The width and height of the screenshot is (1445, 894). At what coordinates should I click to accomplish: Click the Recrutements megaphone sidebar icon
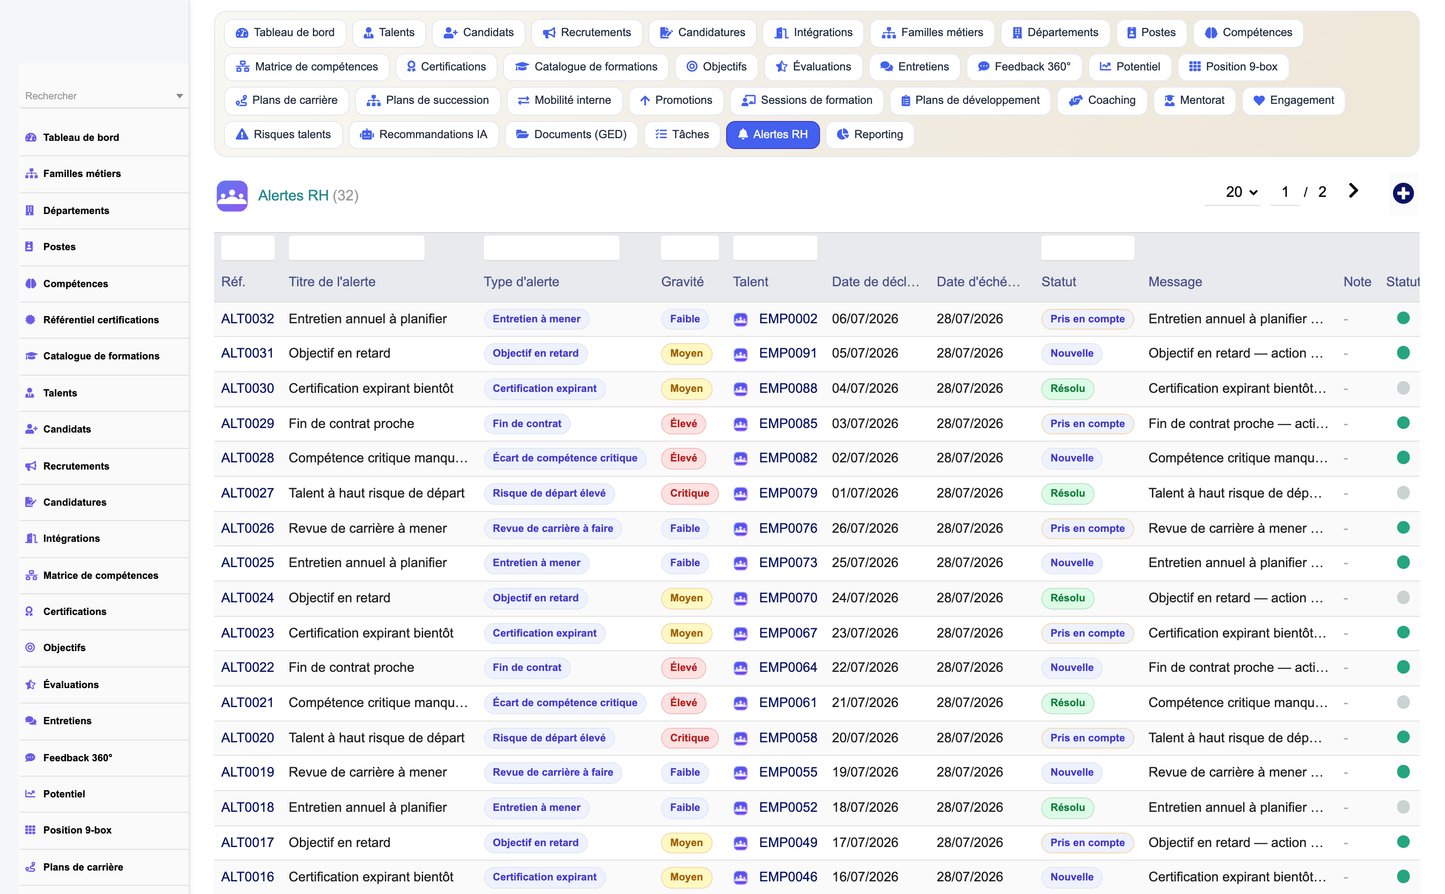click(30, 466)
